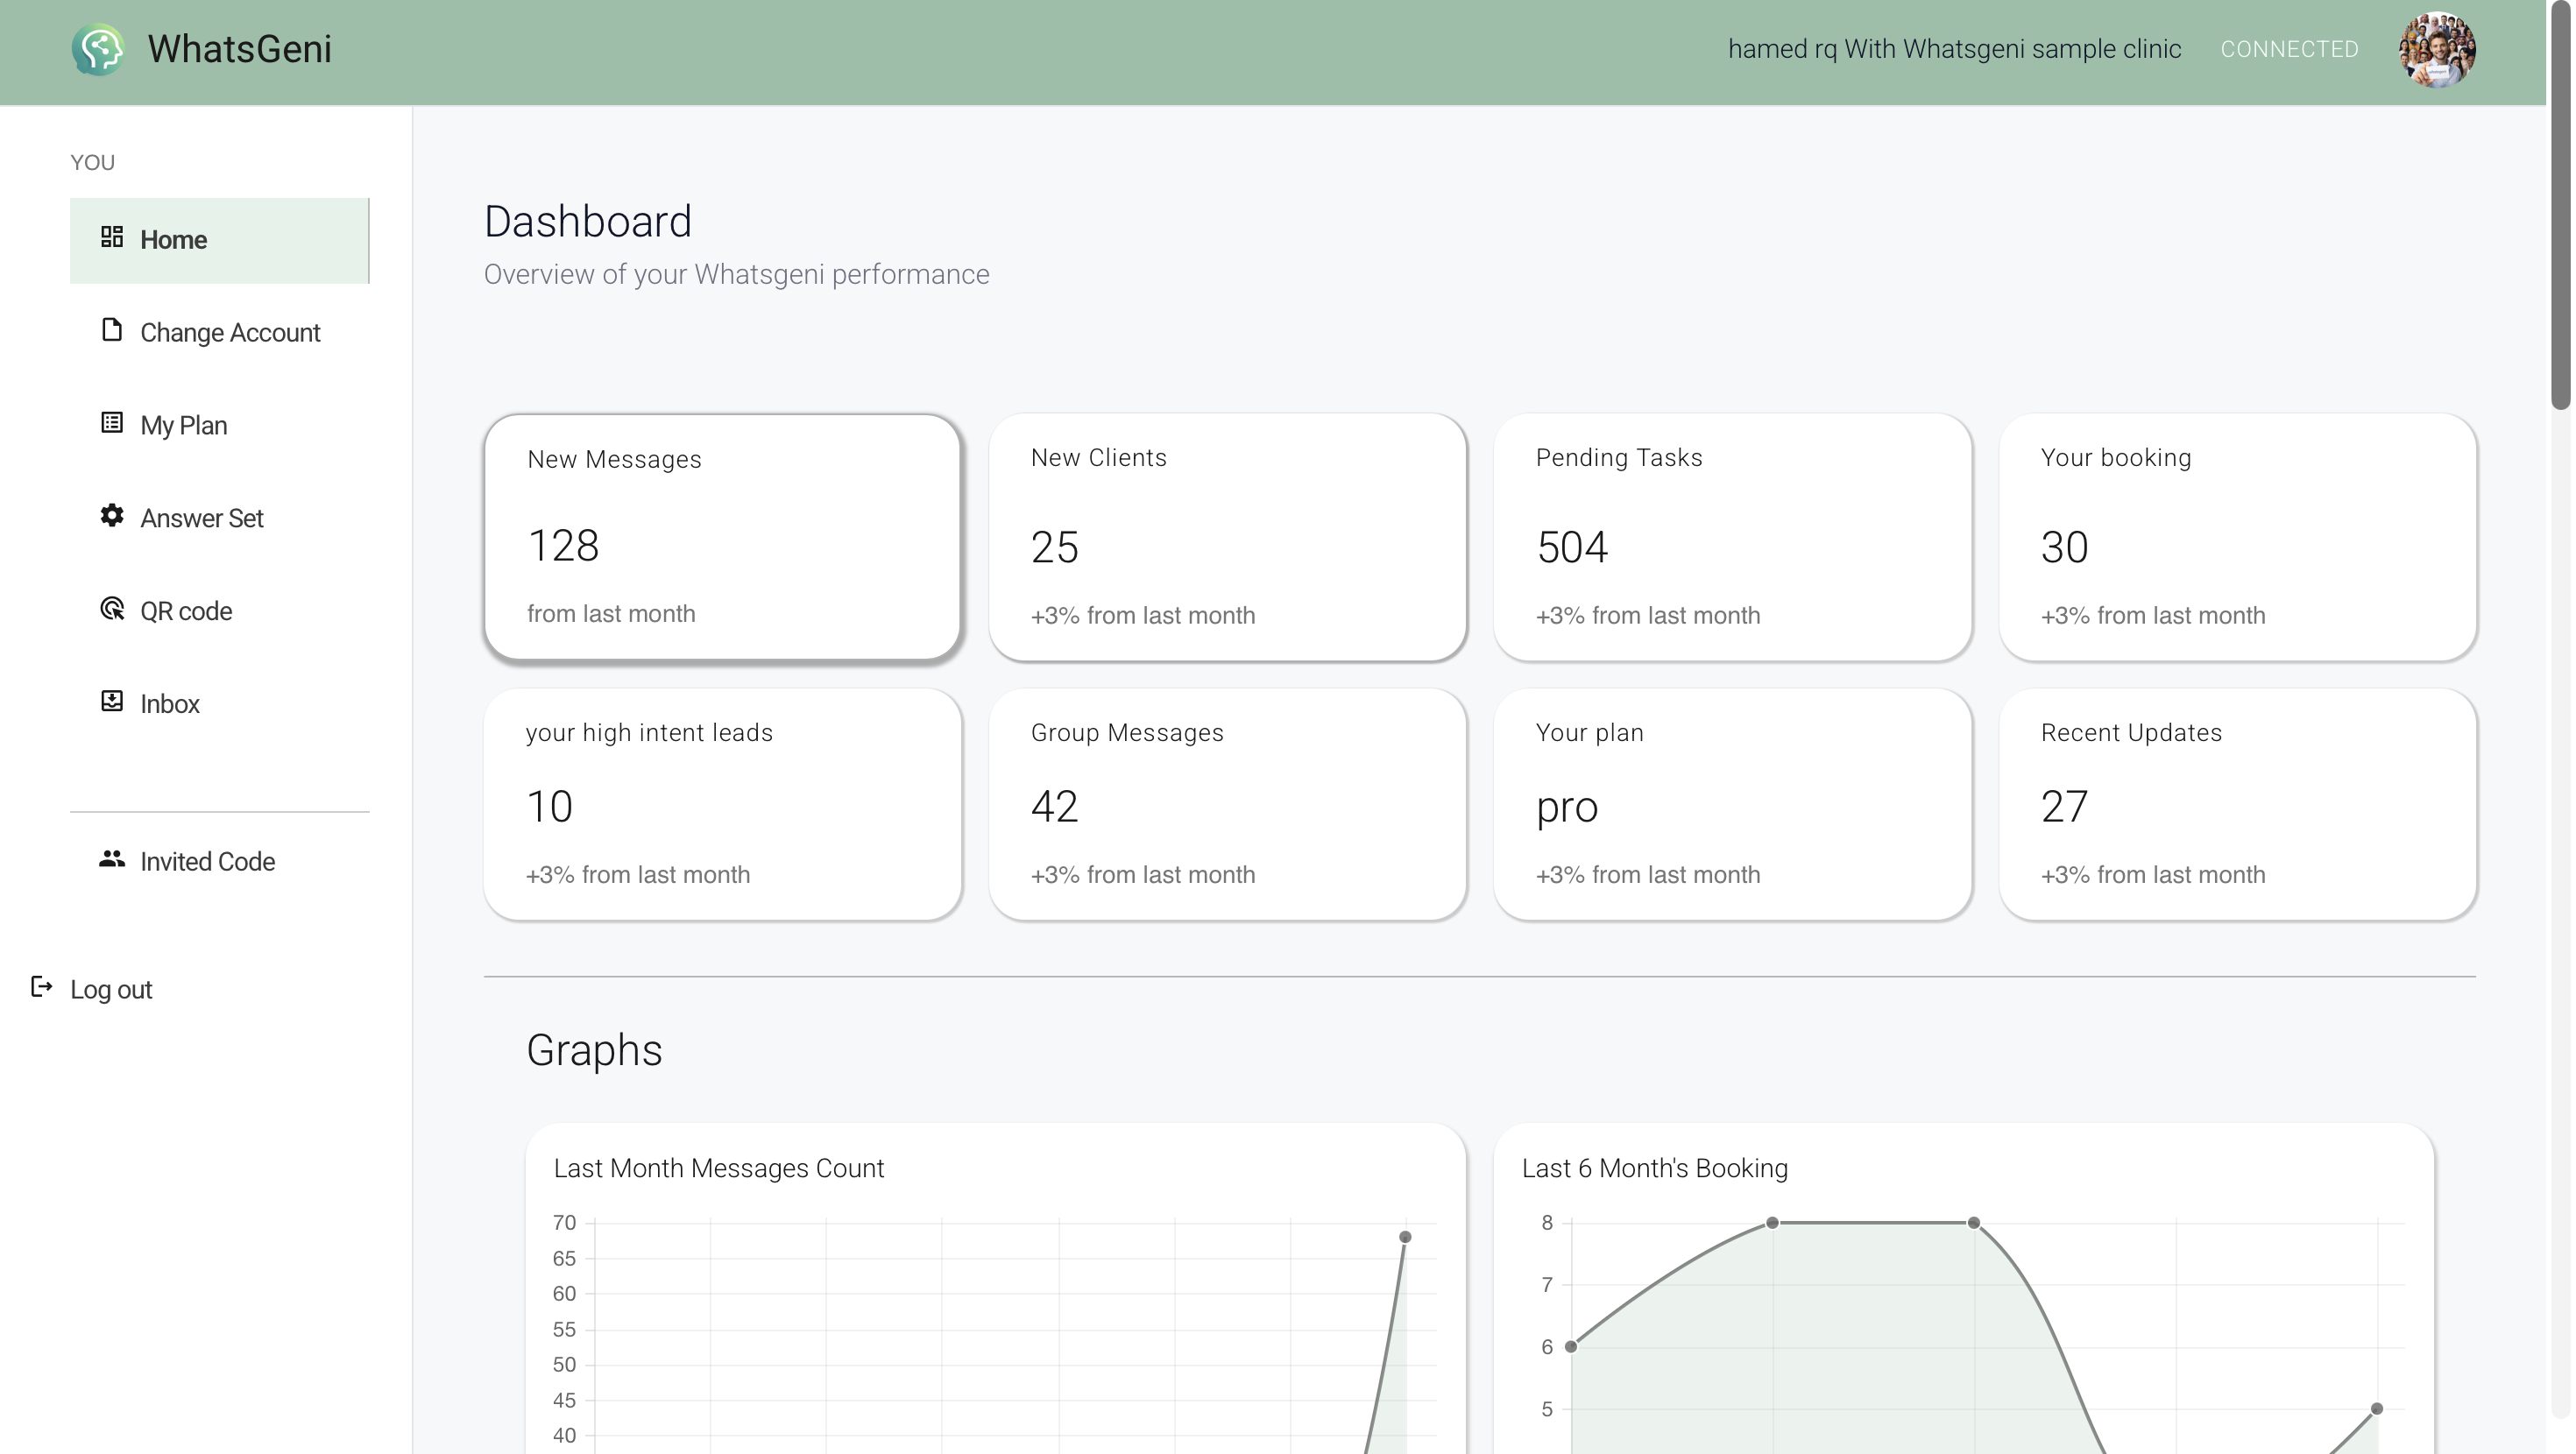This screenshot has width=2576, height=1454.
Task: Open the New Messages card
Action: [722, 537]
